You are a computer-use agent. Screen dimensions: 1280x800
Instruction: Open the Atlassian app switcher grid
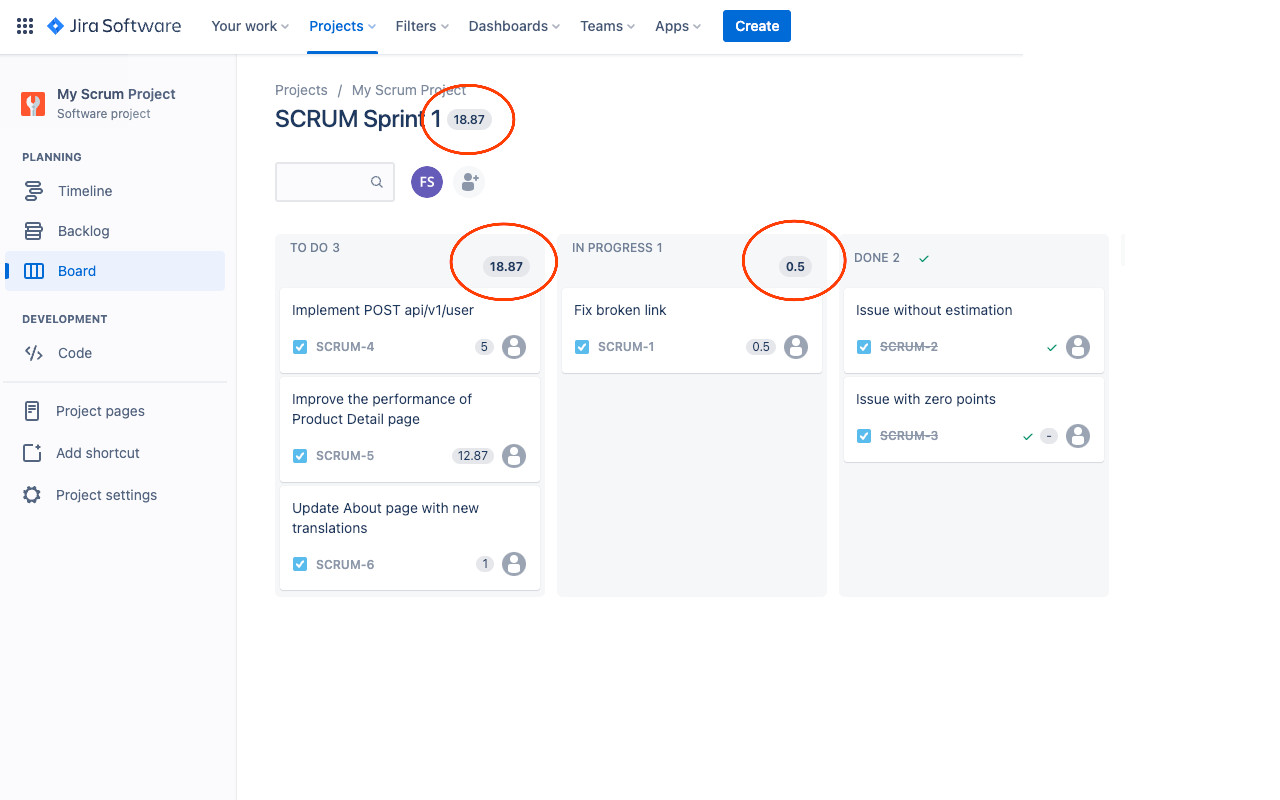(x=24, y=25)
